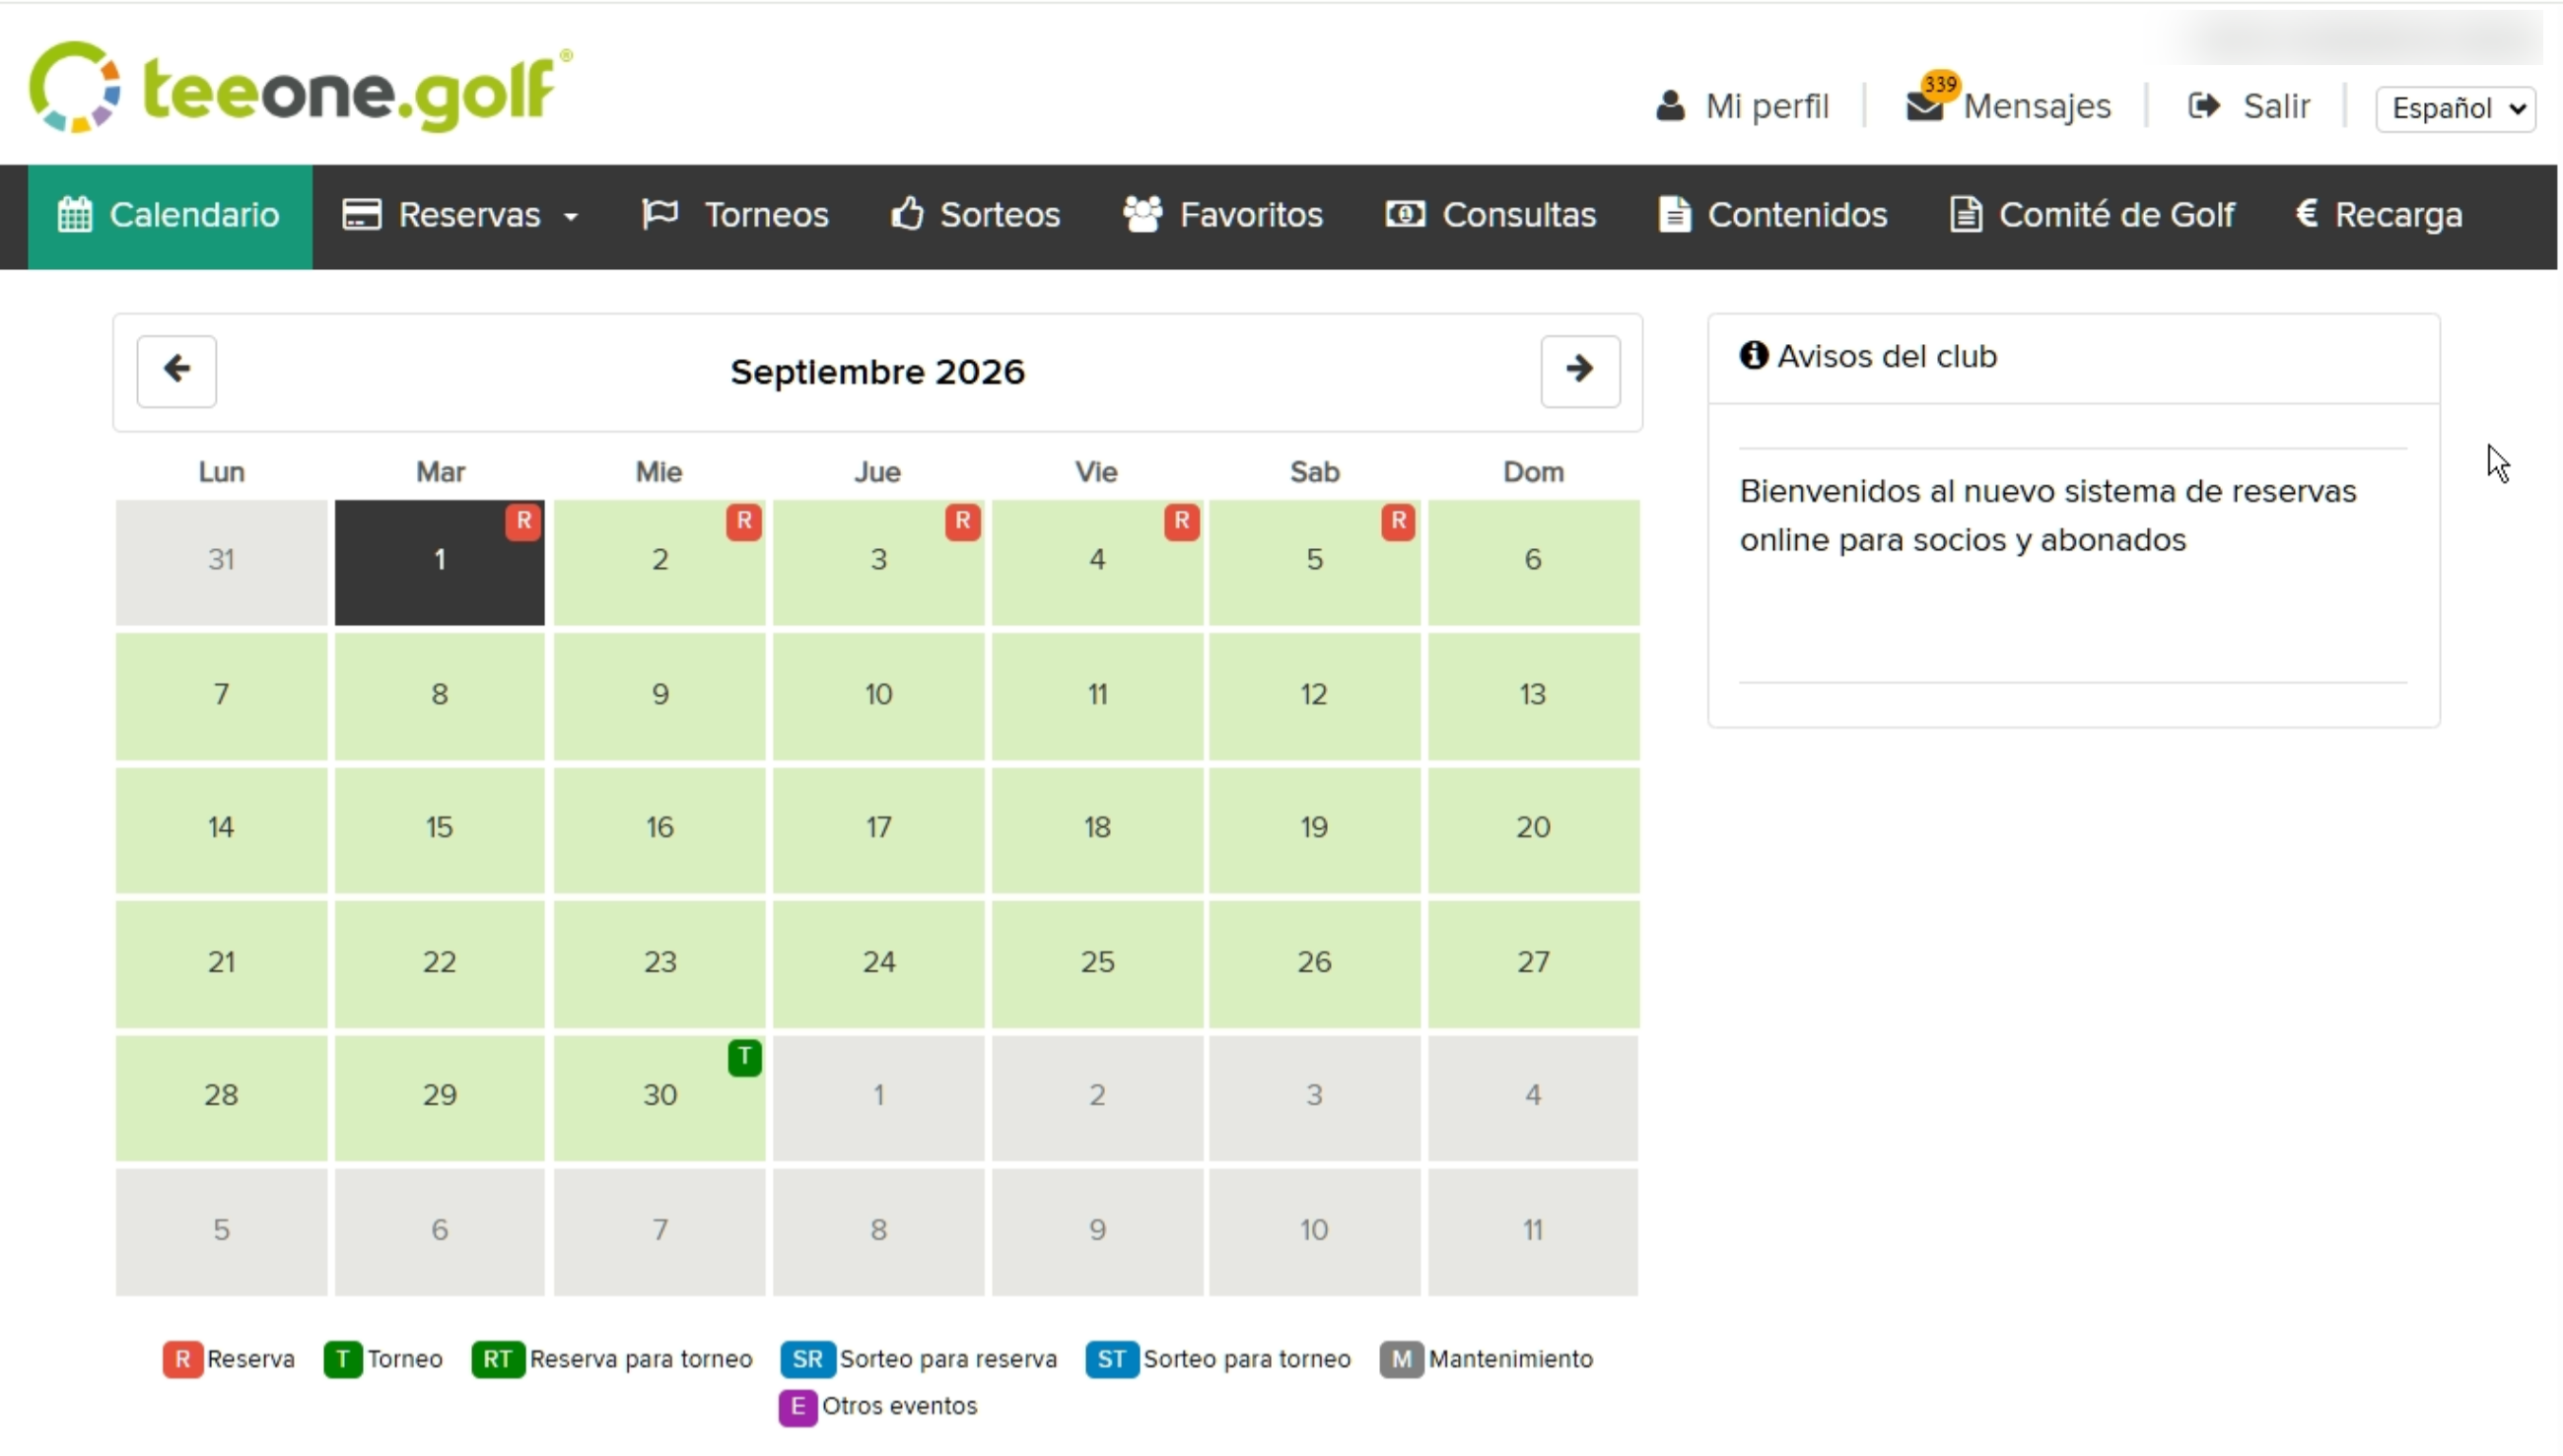Click the red R badge on September 4
Image resolution: width=2563 pixels, height=1456 pixels.
coord(1182,521)
